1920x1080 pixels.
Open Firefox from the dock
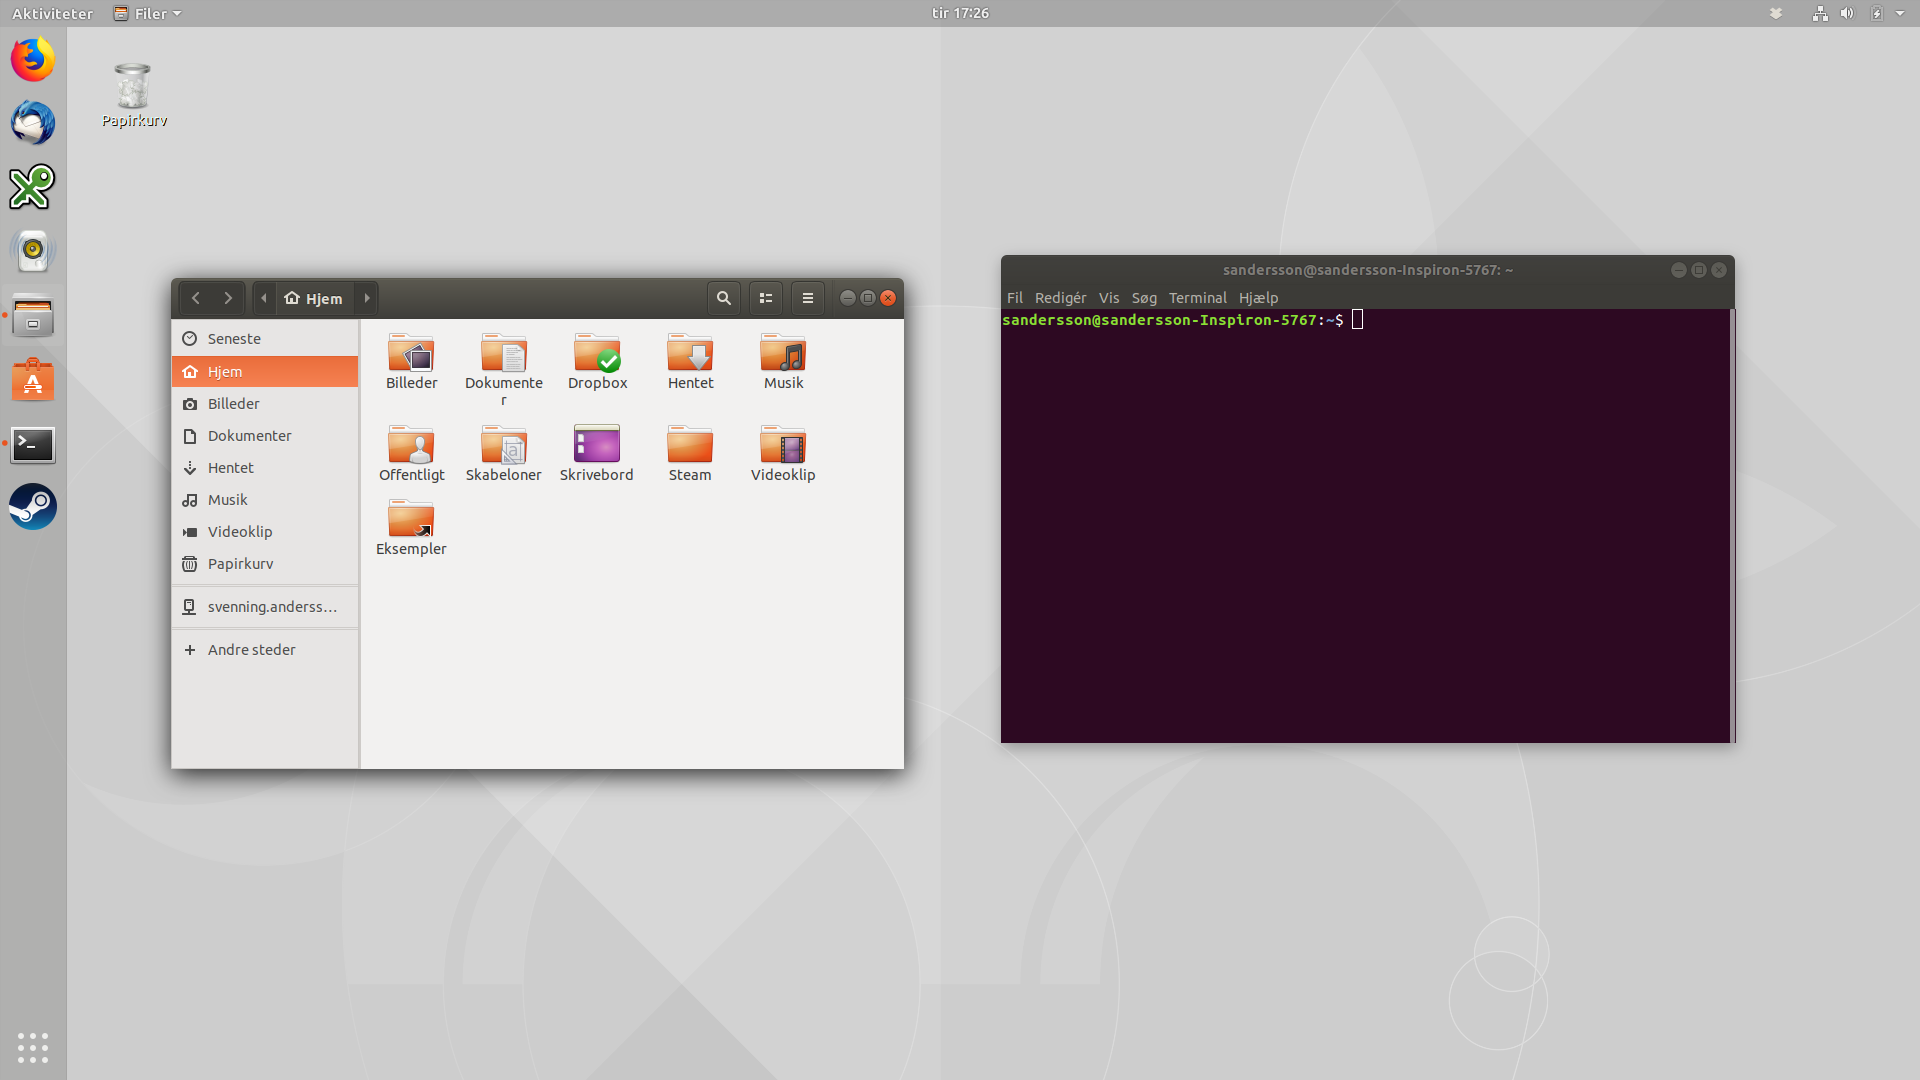tap(33, 59)
